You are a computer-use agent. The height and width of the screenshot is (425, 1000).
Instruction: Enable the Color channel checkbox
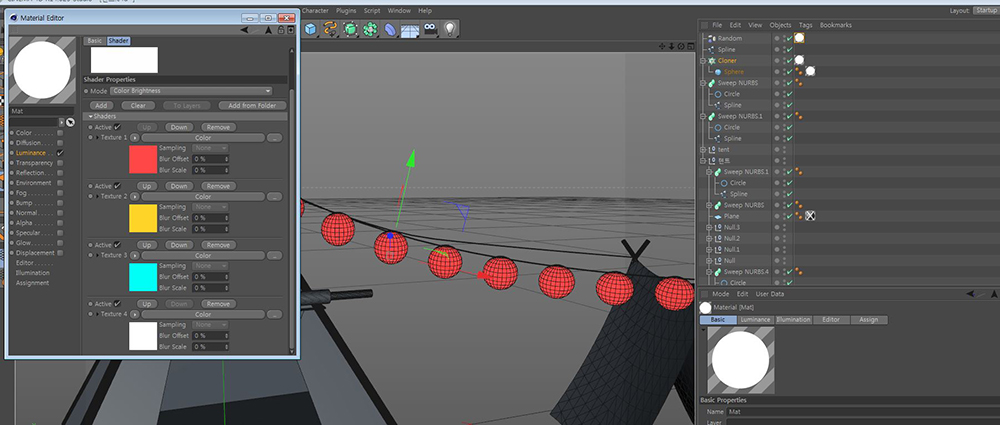(60, 133)
